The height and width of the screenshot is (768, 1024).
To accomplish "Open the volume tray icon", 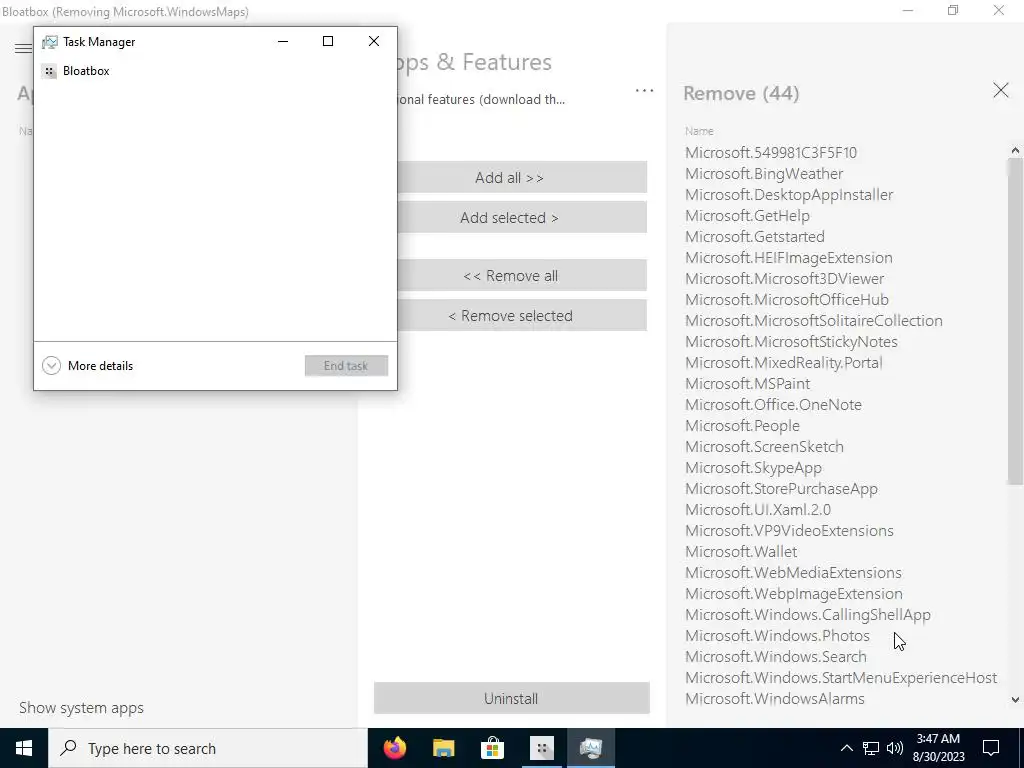I will point(895,748).
